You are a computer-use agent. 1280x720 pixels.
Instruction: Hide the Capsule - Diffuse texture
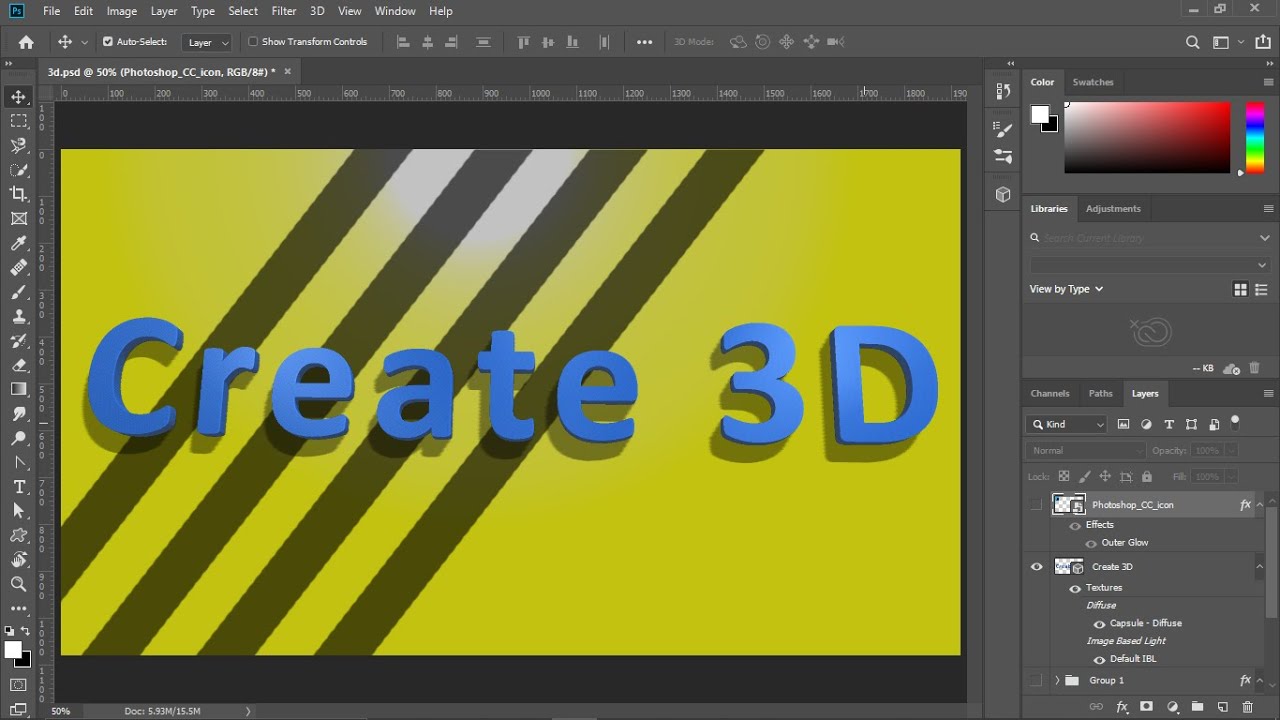(x=1099, y=623)
